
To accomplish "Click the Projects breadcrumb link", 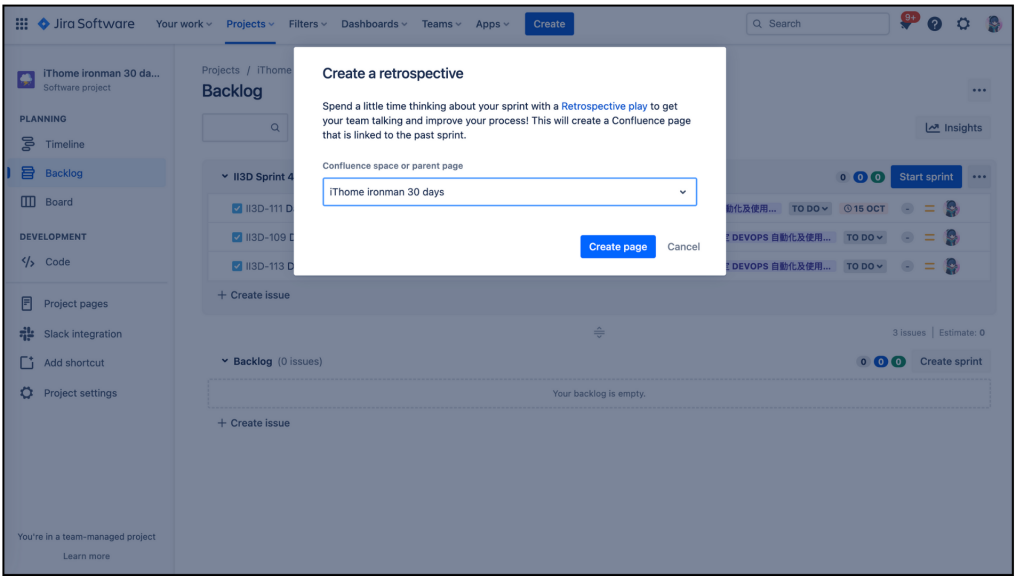I will click(x=221, y=70).
